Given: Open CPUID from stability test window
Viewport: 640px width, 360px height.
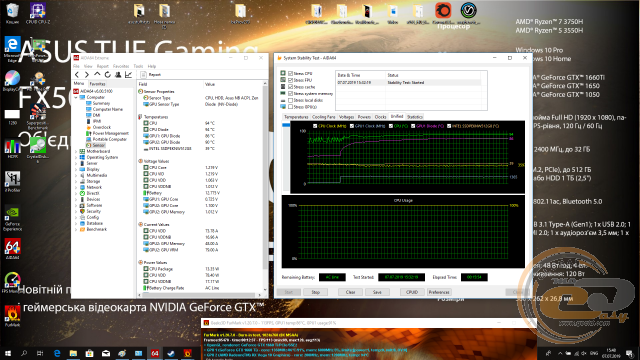Looking at the screenshot, I should [x=412, y=292].
